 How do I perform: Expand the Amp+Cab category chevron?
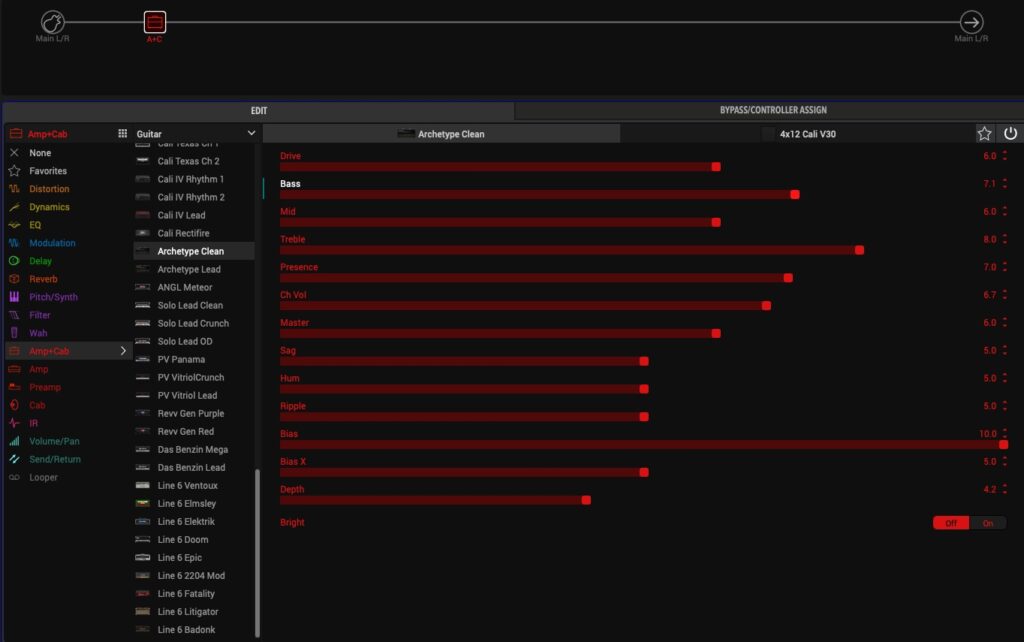pos(123,351)
